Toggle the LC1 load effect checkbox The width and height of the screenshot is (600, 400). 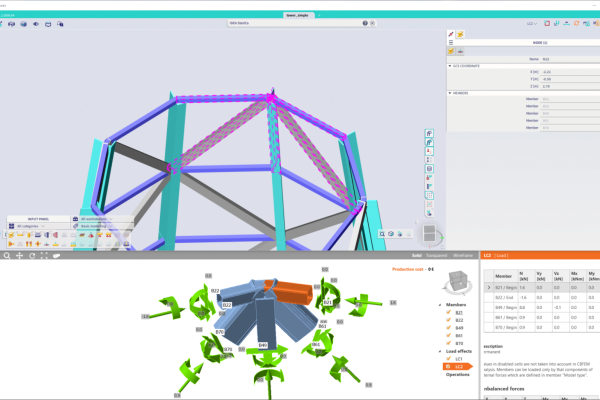tap(445, 359)
